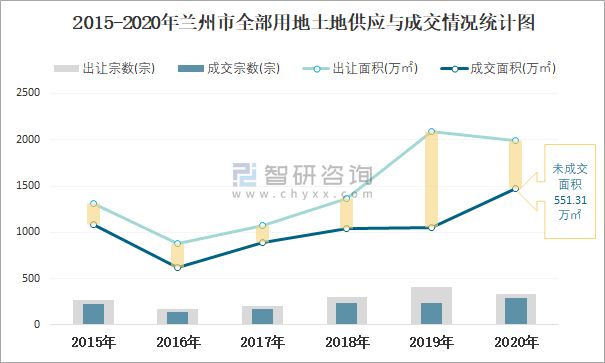
Task: Select the 2015年 blue 成交宗数 bar
Action: (93, 314)
